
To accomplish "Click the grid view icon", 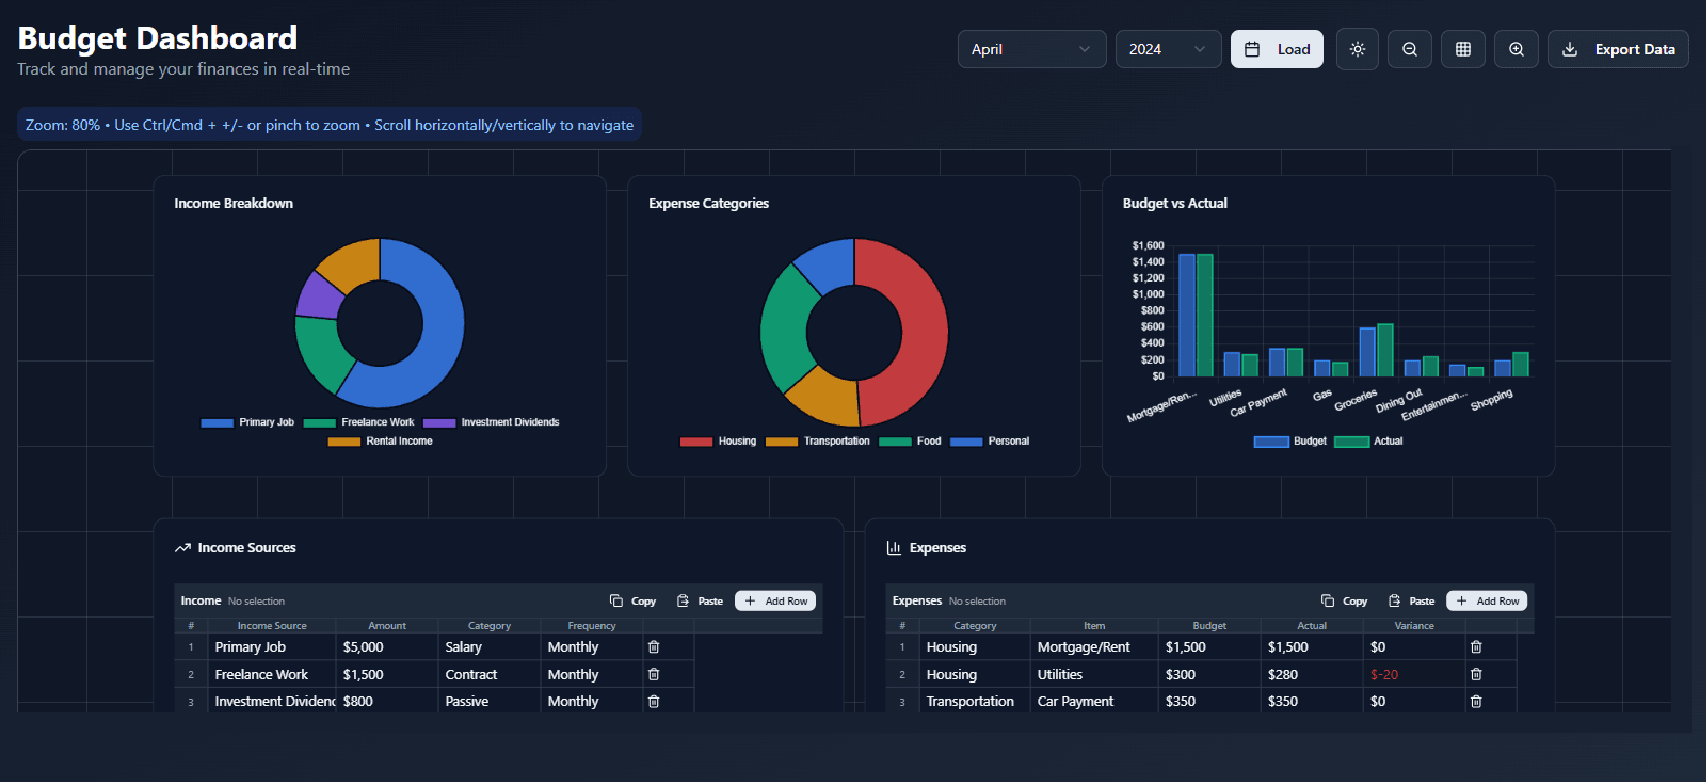I will point(1463,49).
